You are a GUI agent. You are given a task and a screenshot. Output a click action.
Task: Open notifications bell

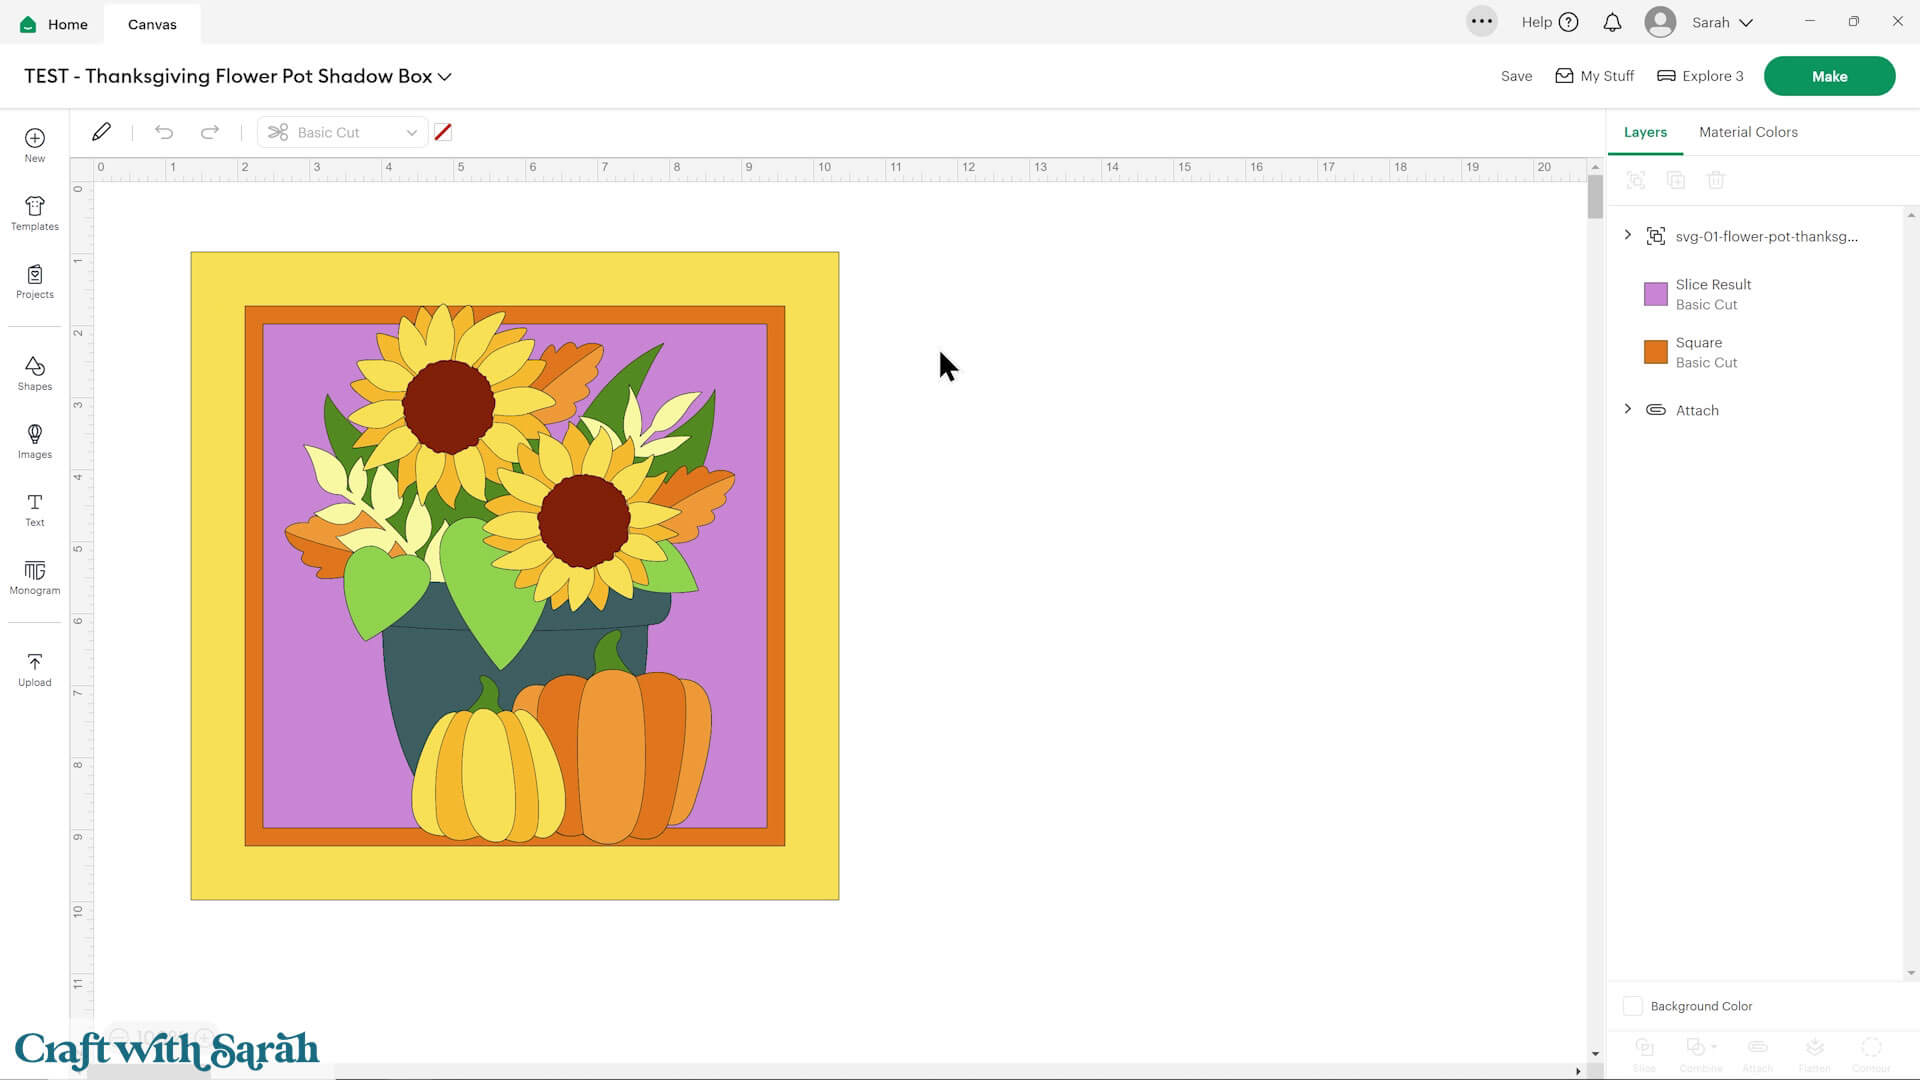[1612, 22]
